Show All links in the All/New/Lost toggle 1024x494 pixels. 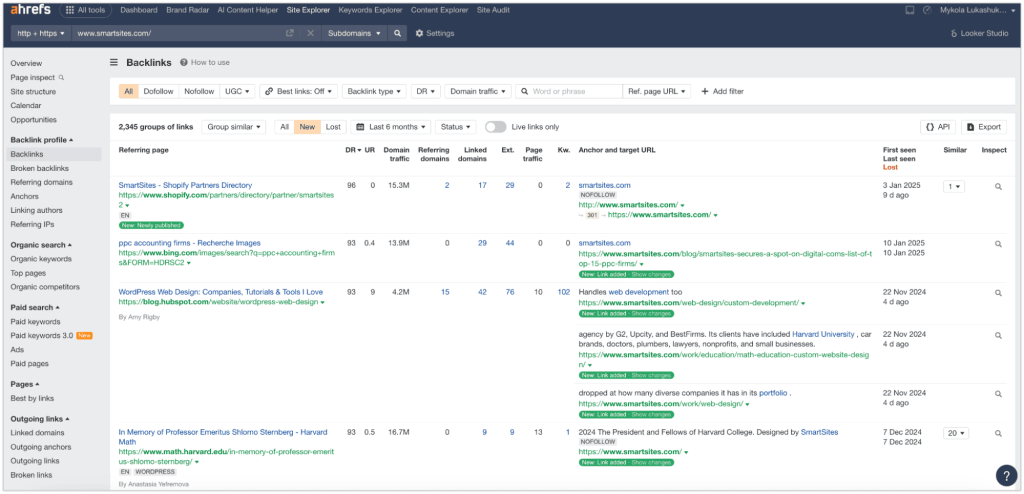coord(284,127)
